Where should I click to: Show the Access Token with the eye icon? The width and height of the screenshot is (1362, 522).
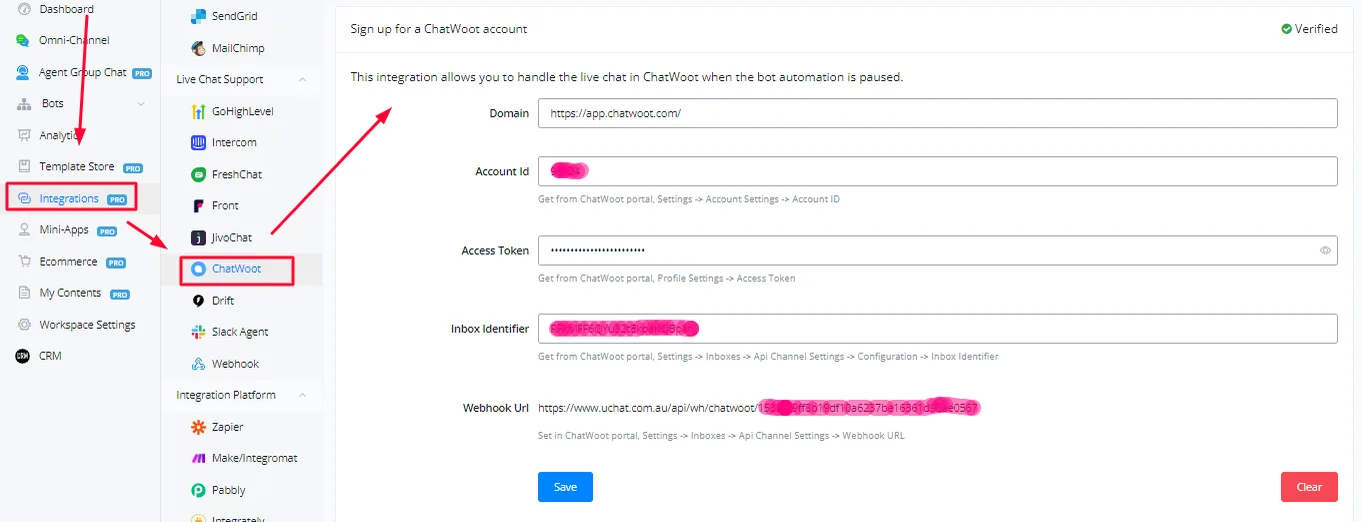pyautogui.click(x=1325, y=251)
